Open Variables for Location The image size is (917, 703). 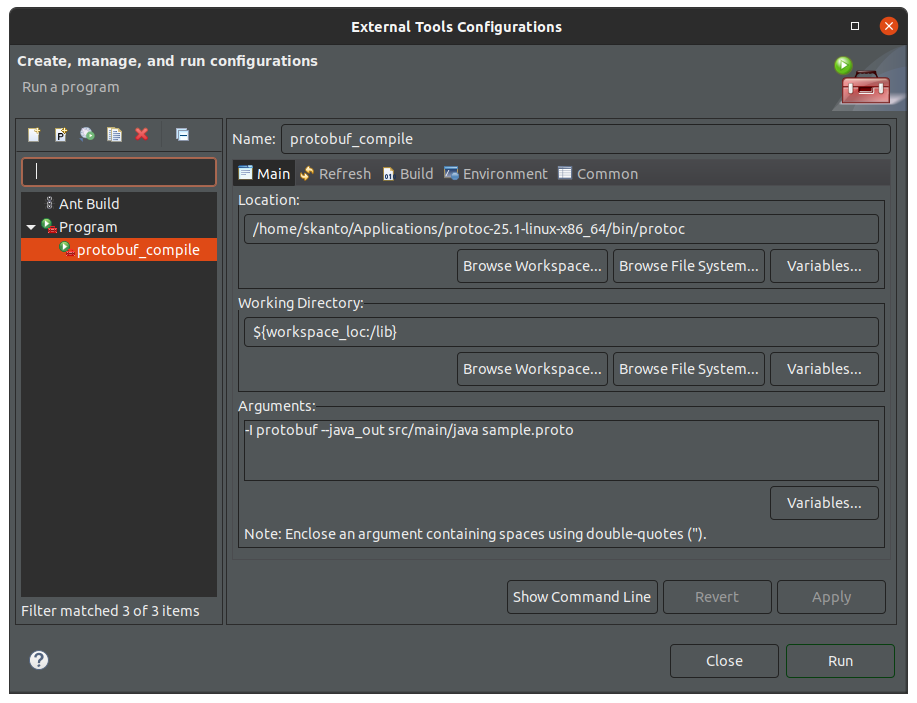[x=824, y=266]
